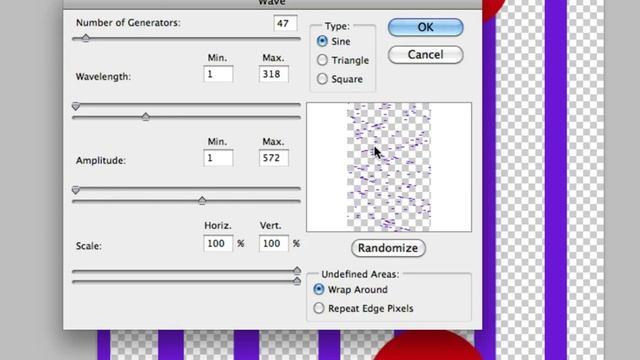
Task: Click the vertical Scale slider handle
Action: point(297,281)
